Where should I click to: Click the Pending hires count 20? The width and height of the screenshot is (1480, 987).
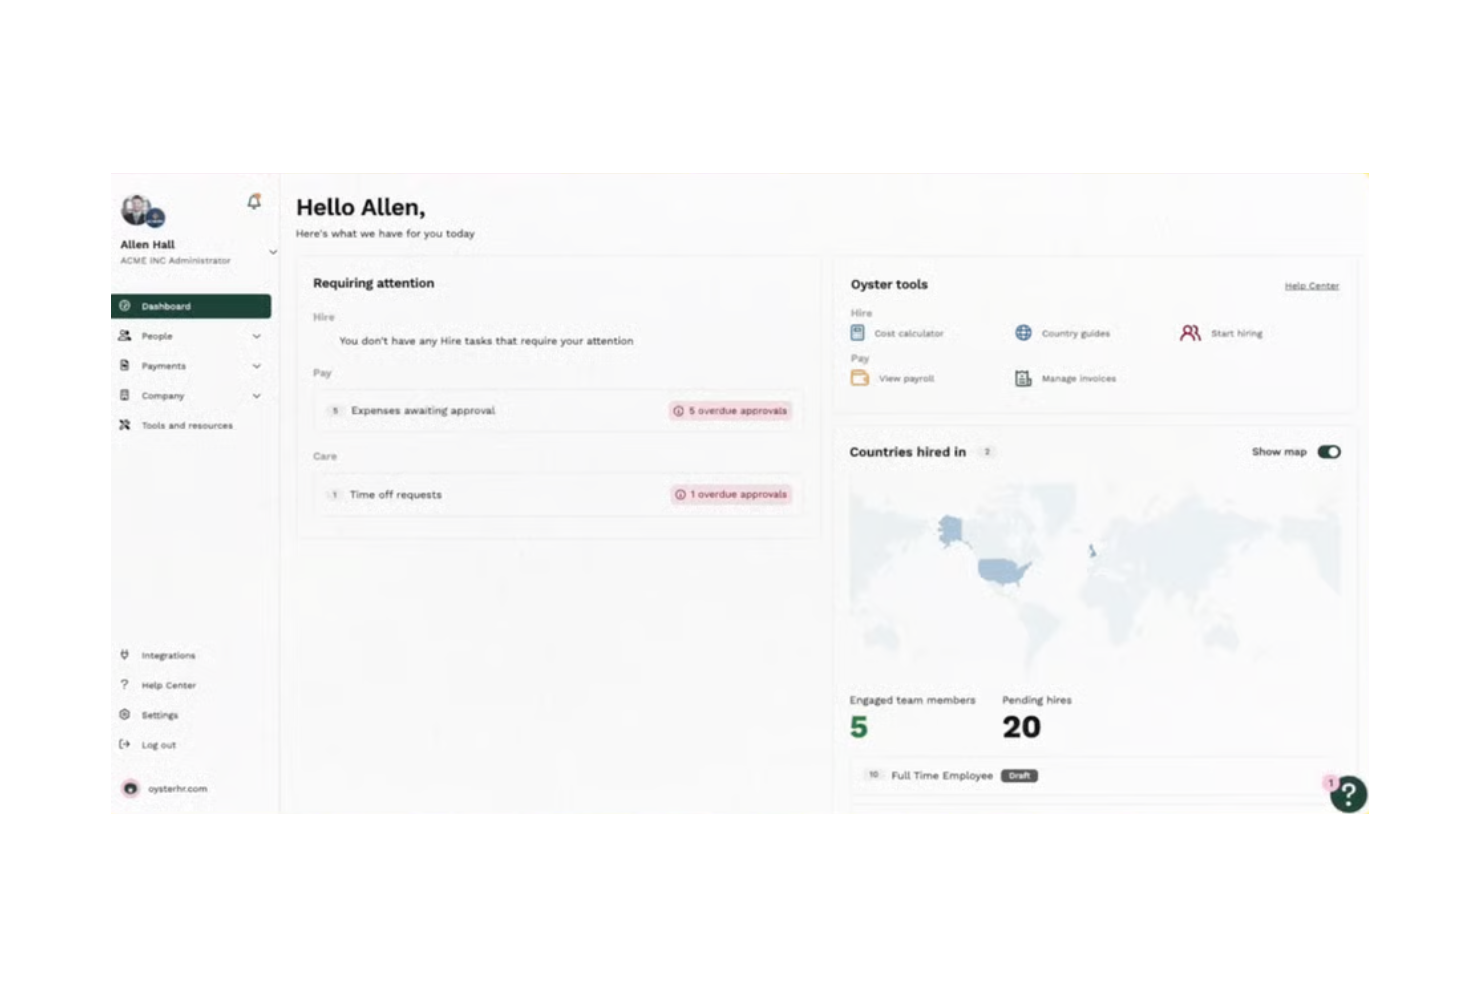(1021, 727)
